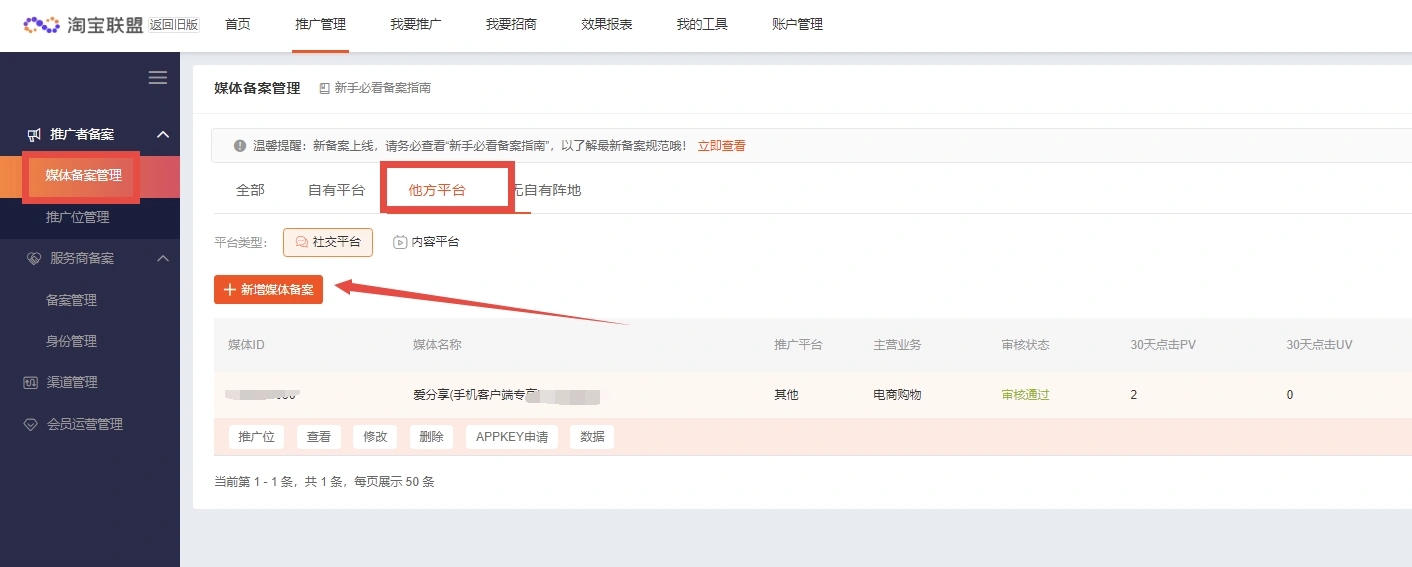Click the 新增媒体备案 button

tap(268, 289)
